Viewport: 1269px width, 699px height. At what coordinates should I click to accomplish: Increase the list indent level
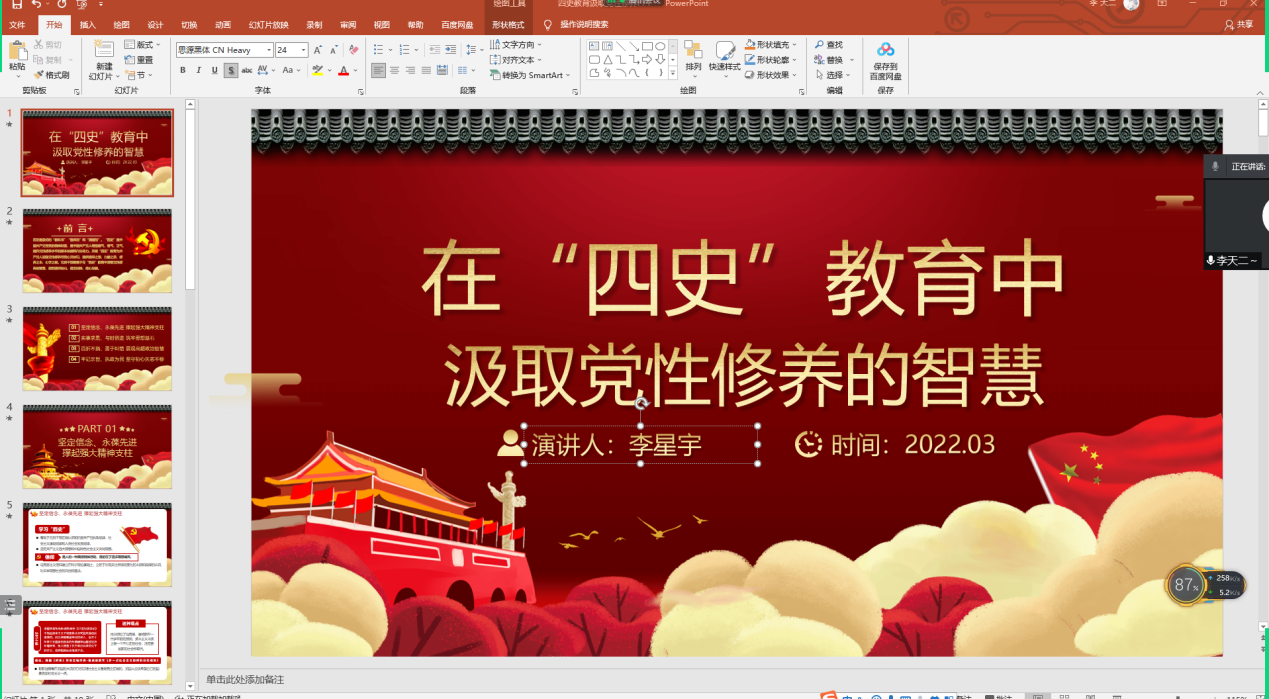click(451, 50)
